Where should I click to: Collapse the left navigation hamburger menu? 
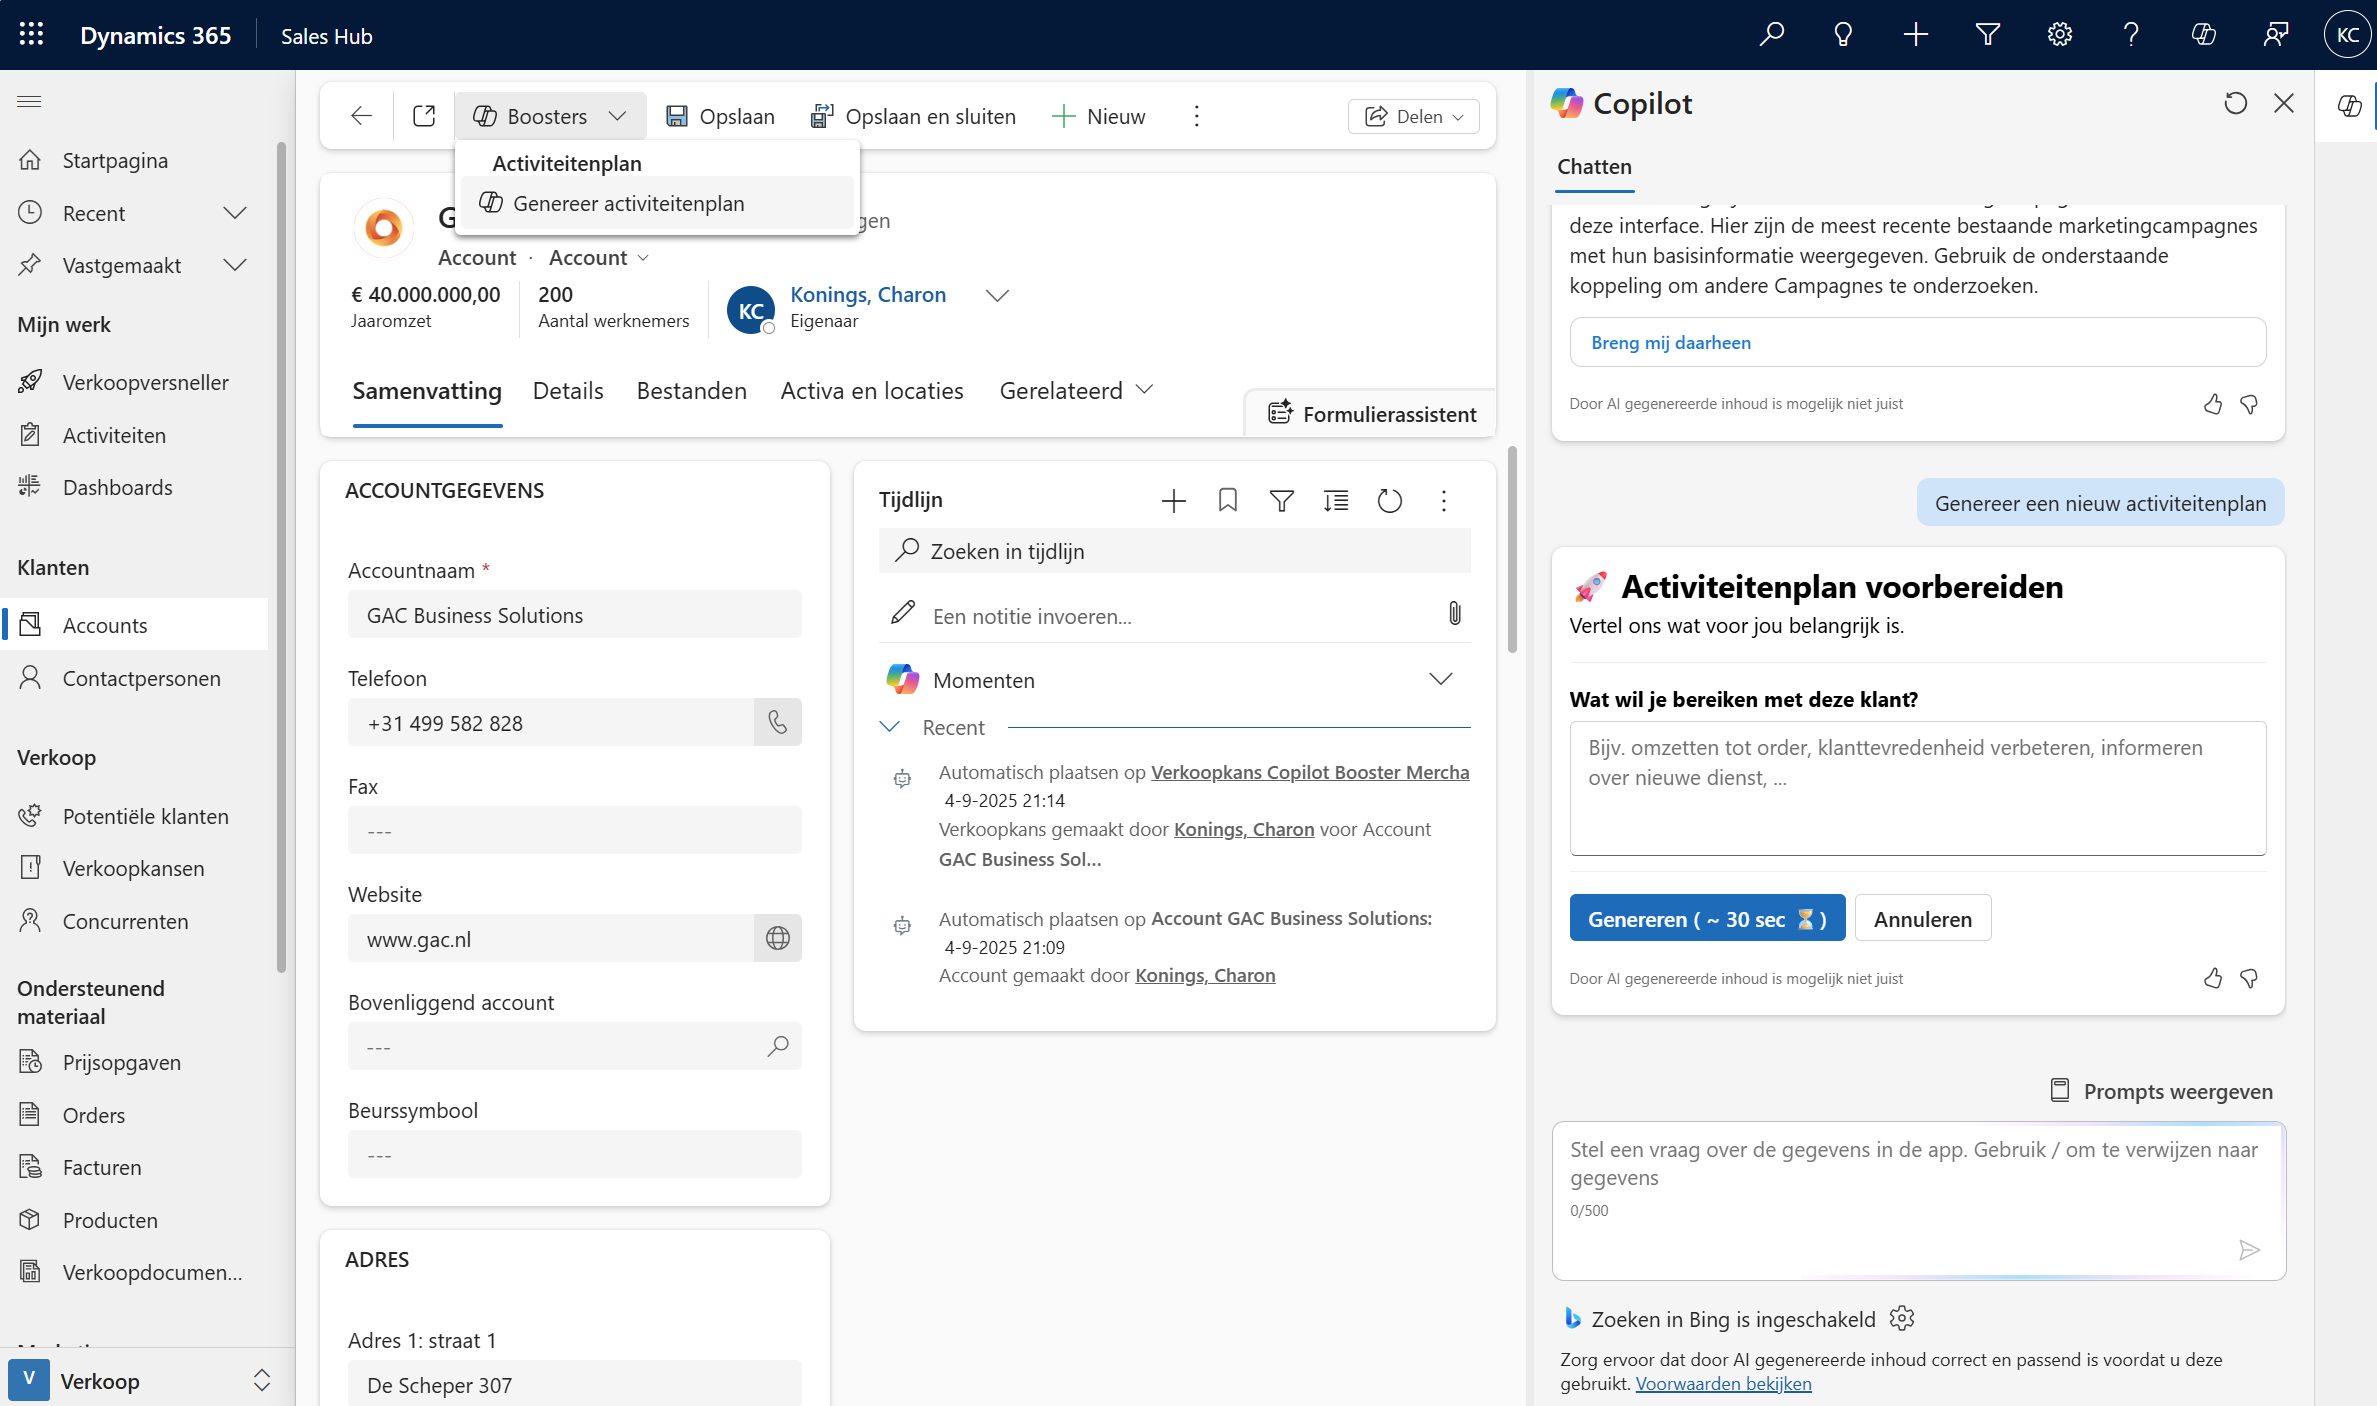tap(30, 101)
